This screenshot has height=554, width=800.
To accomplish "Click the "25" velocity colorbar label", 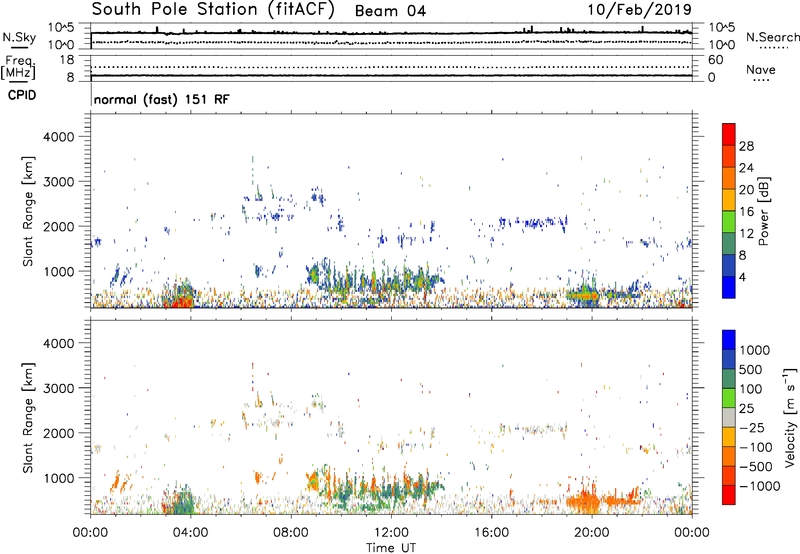I will click(x=746, y=409).
